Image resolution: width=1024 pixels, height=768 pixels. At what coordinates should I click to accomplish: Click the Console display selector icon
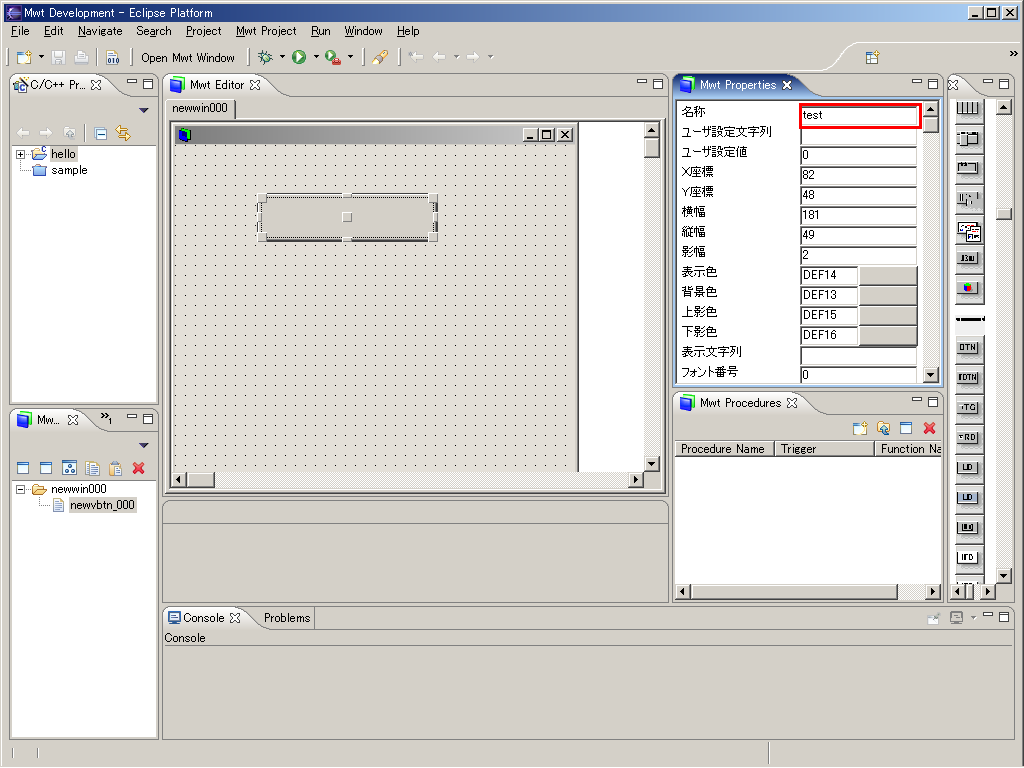pos(956,617)
